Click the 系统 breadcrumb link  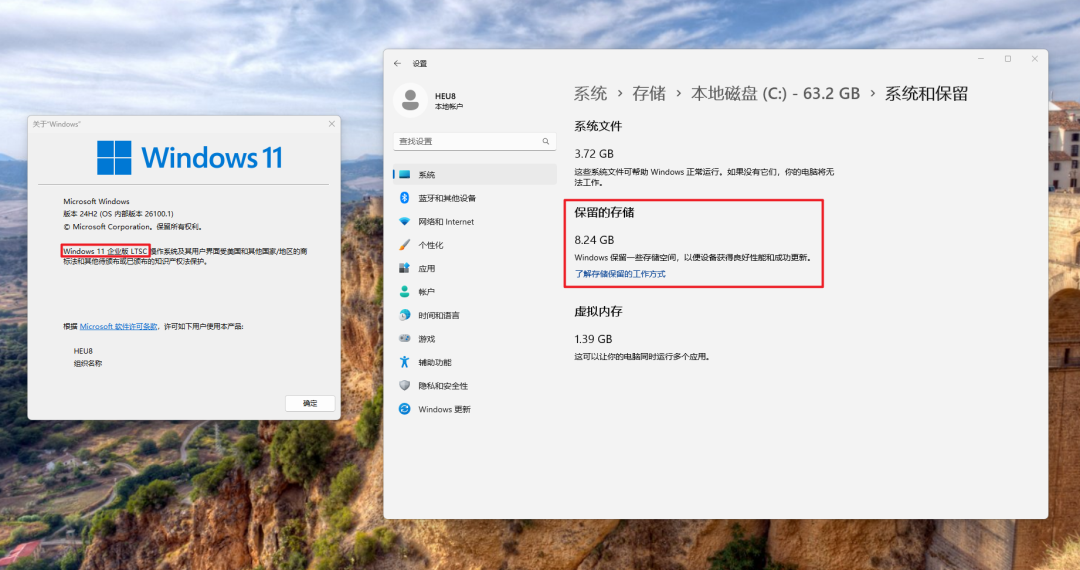590,94
